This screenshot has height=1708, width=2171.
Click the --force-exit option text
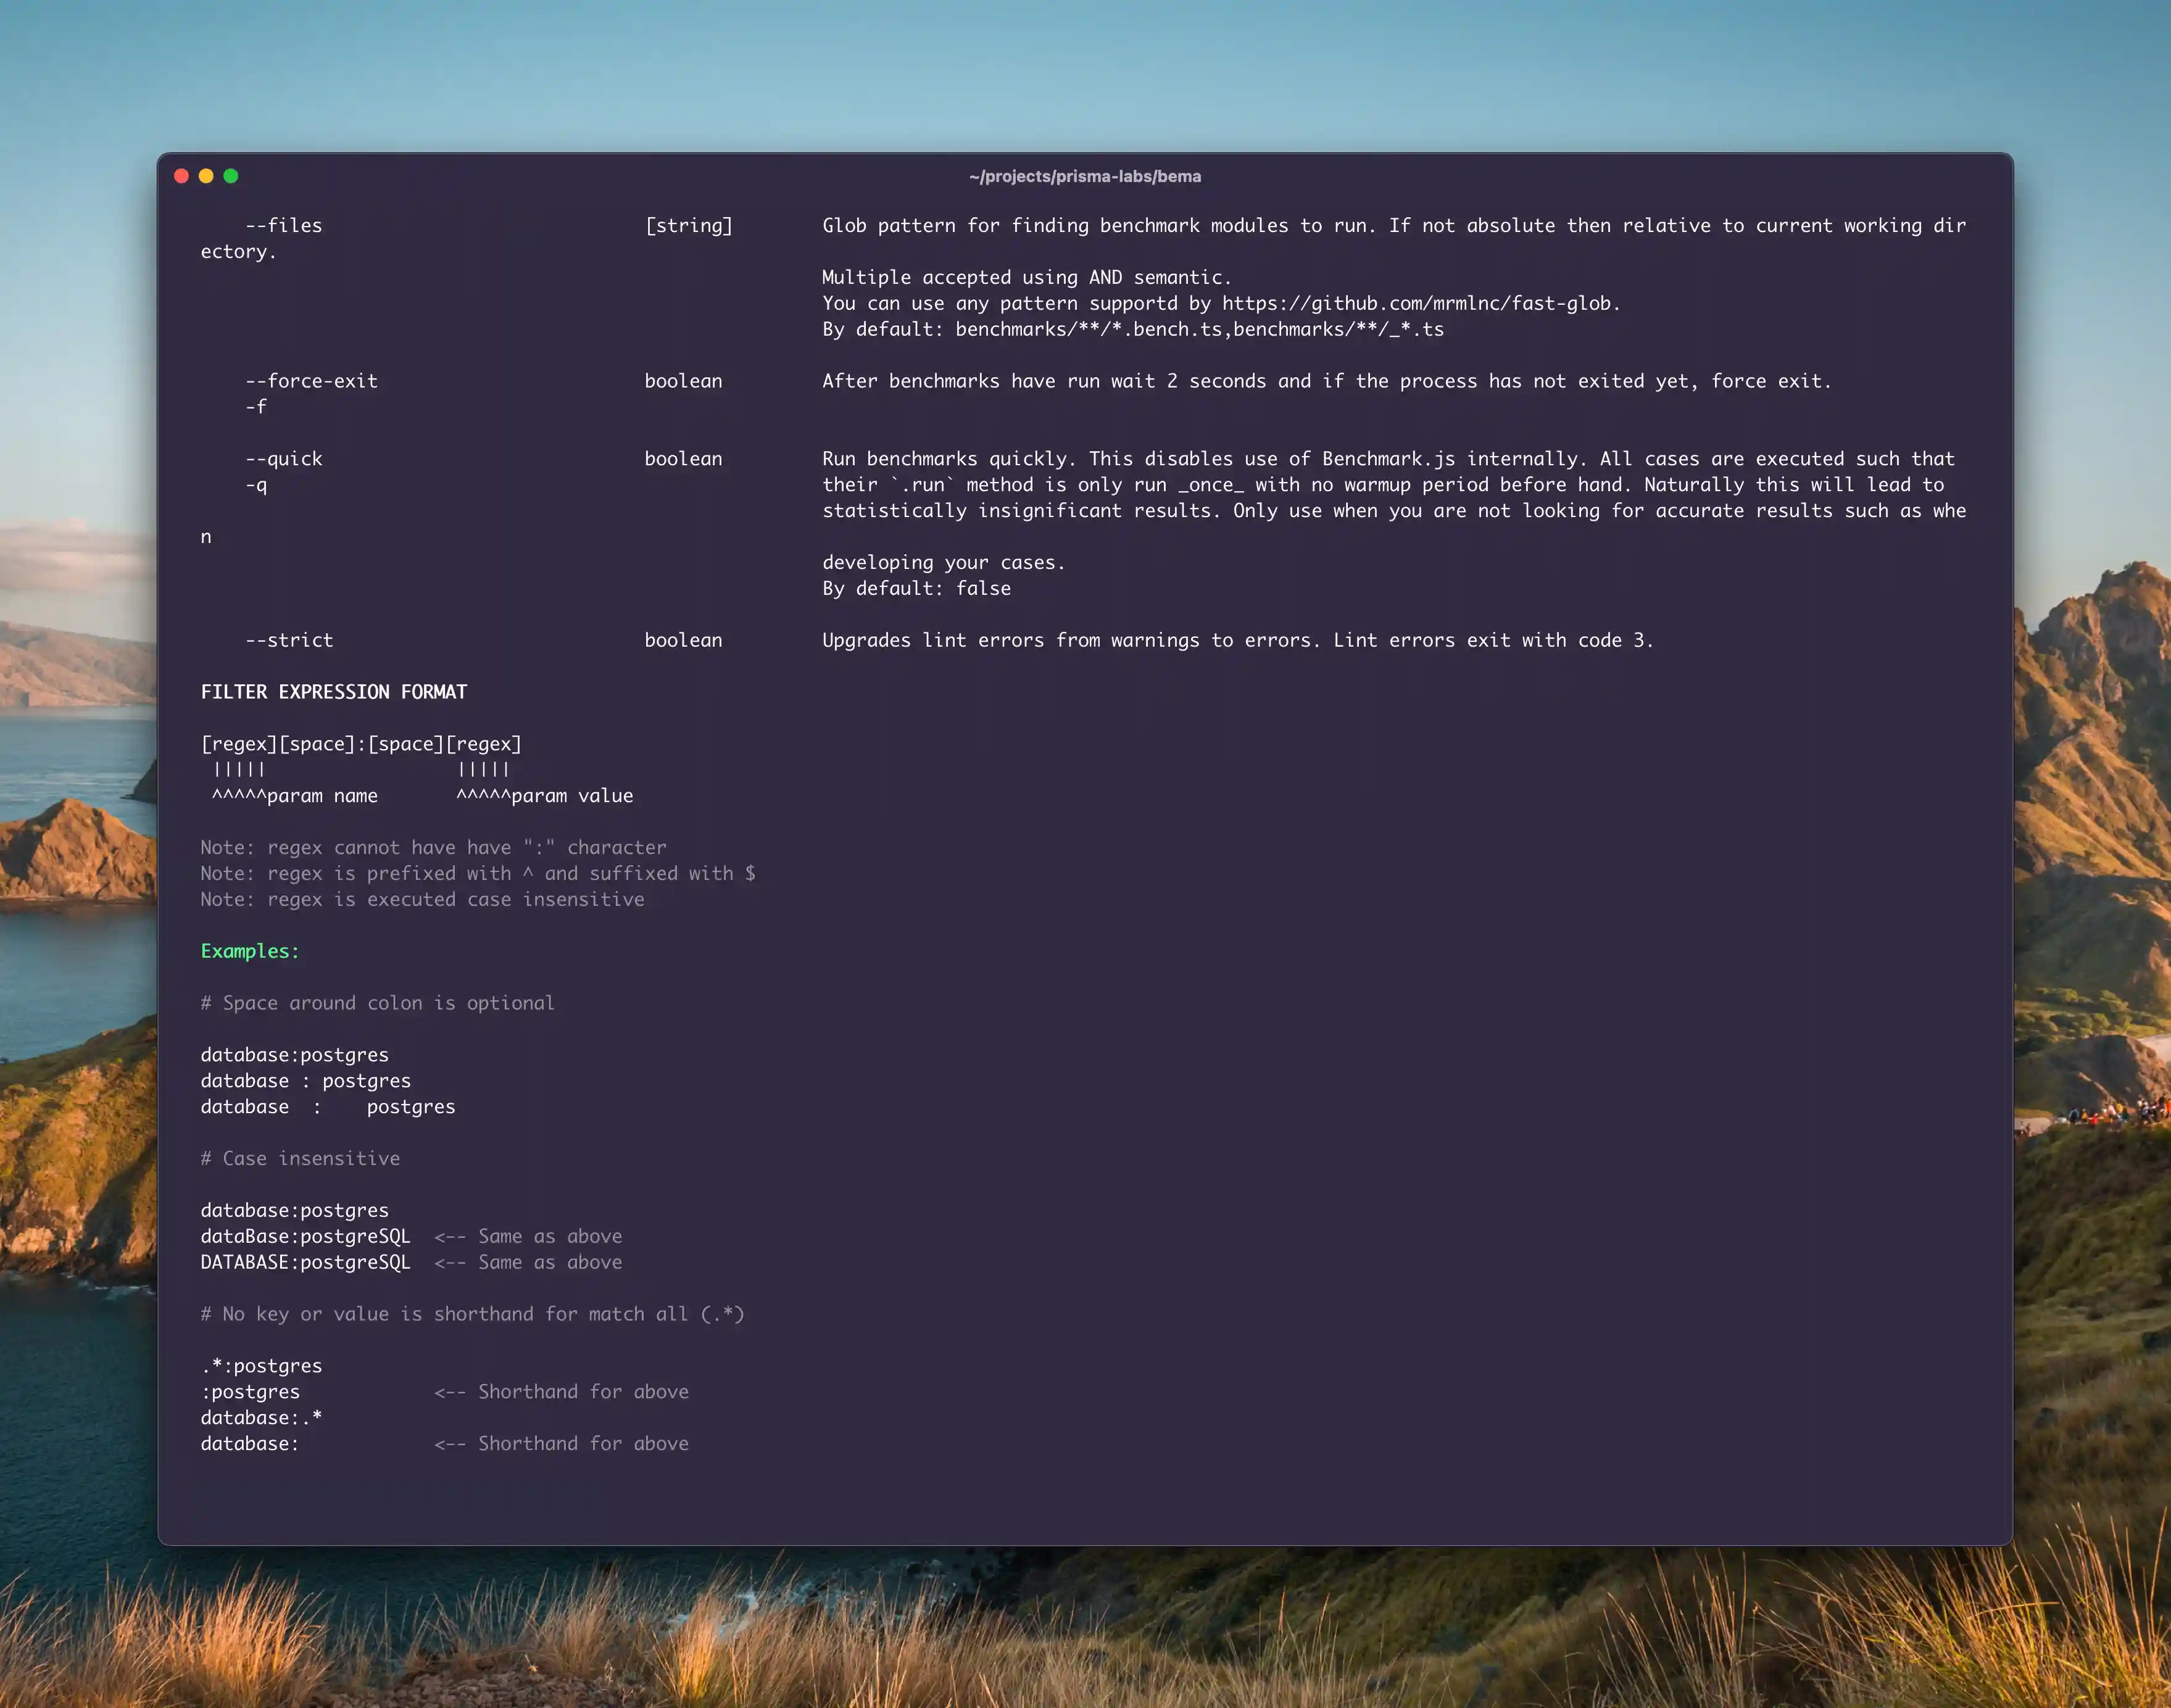click(311, 381)
